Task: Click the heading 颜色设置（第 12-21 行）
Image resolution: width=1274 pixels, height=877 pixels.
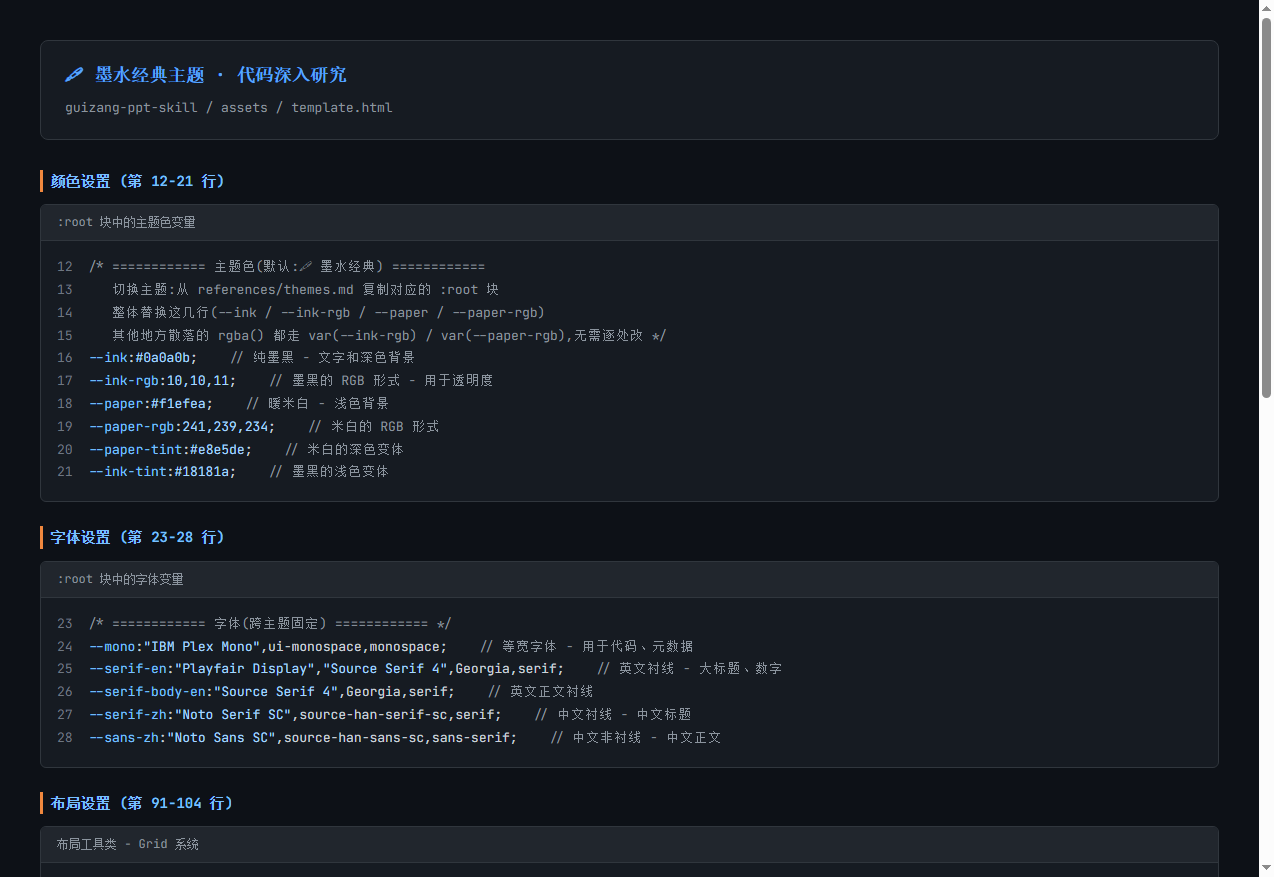Action: [x=138, y=181]
